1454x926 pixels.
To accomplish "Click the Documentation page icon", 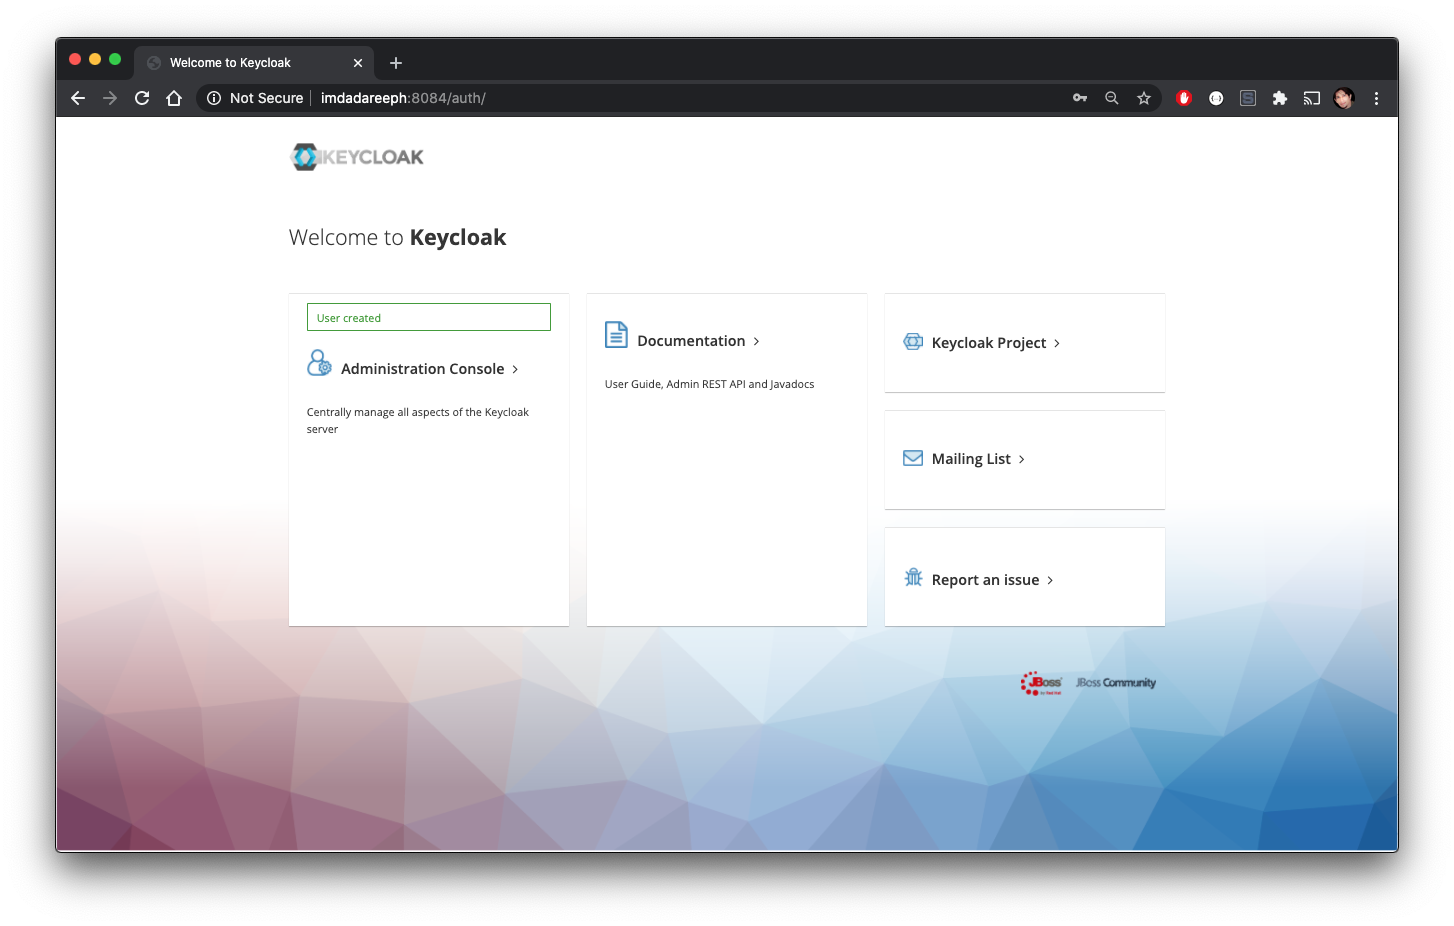I will coord(616,335).
